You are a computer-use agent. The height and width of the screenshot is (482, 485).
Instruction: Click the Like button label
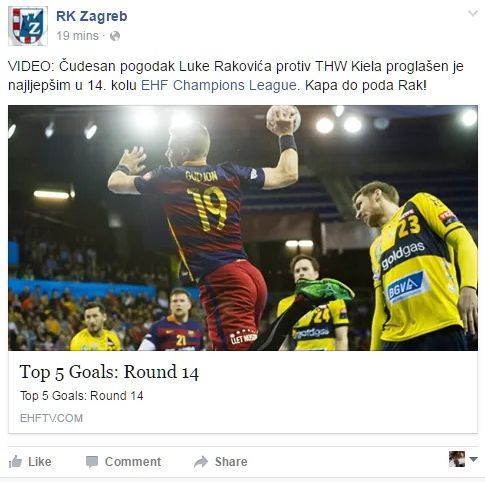pyautogui.click(x=40, y=462)
